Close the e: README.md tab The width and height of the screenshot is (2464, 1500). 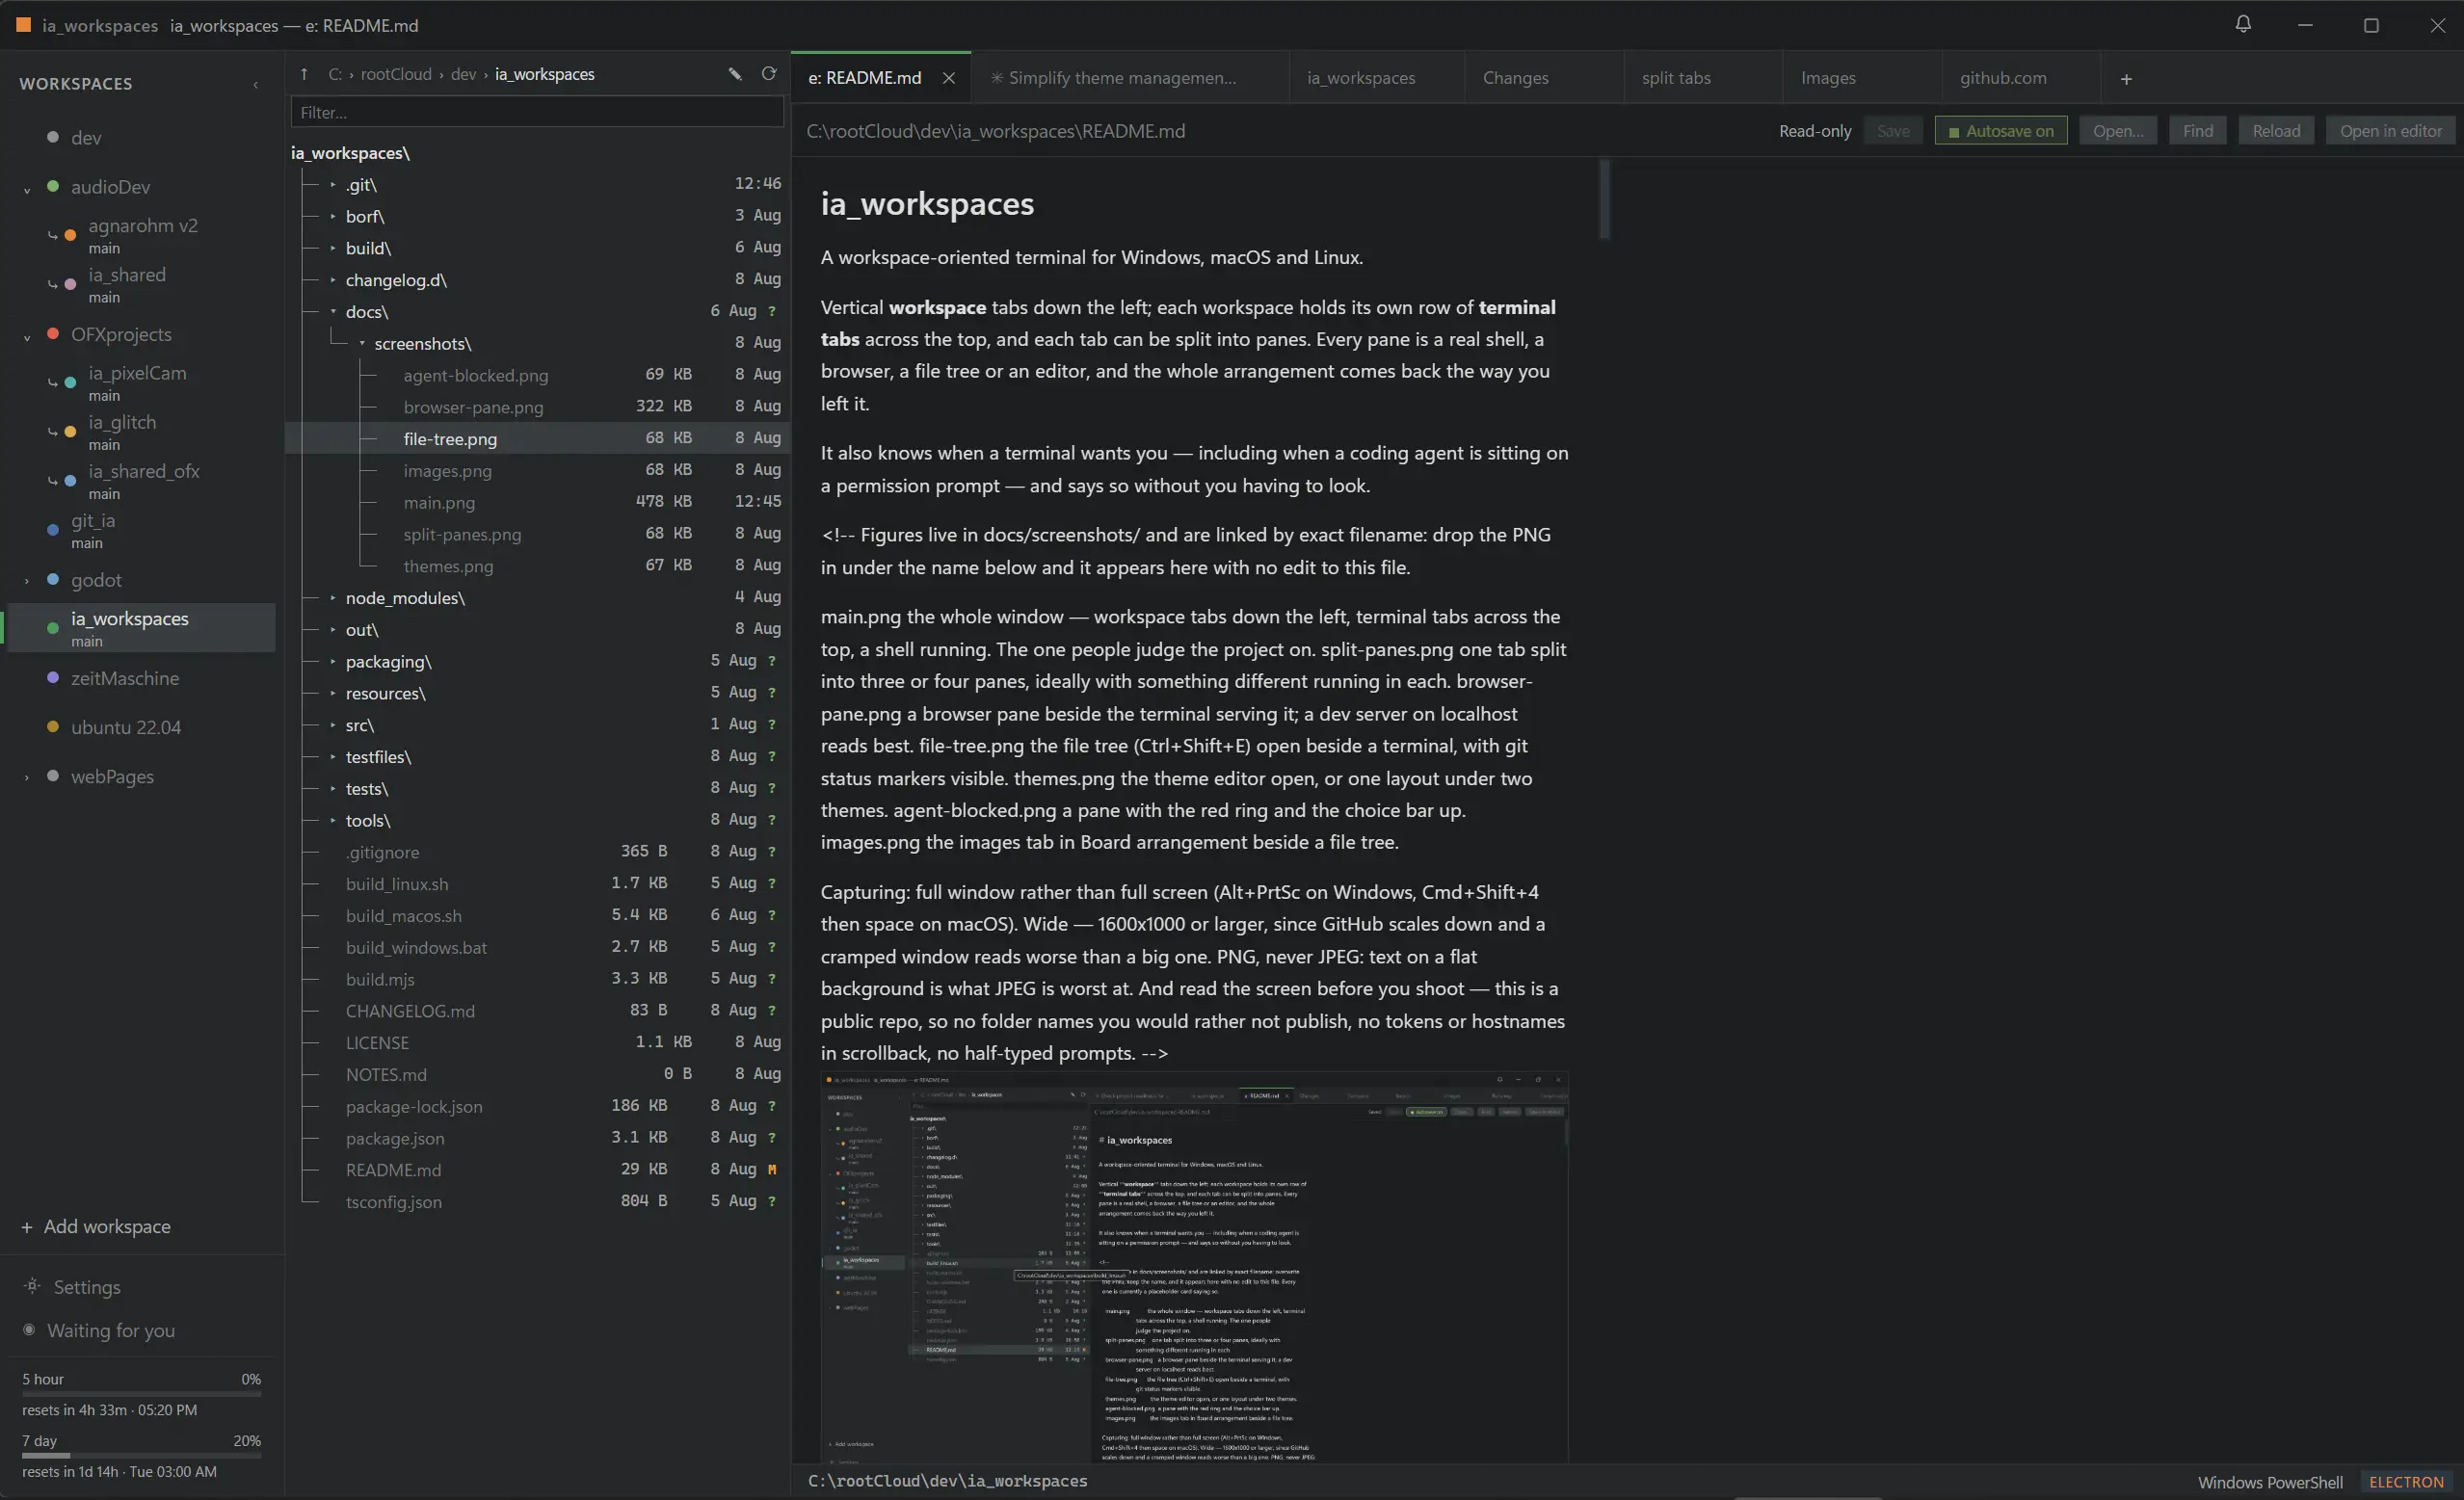[x=949, y=78]
